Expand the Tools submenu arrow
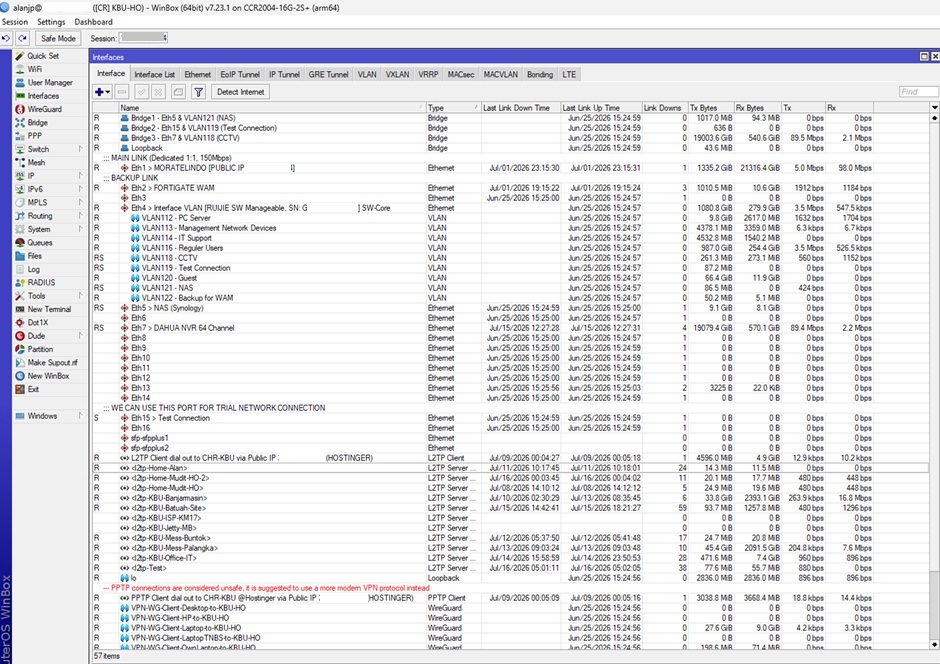The height and width of the screenshot is (664, 940). [80, 295]
